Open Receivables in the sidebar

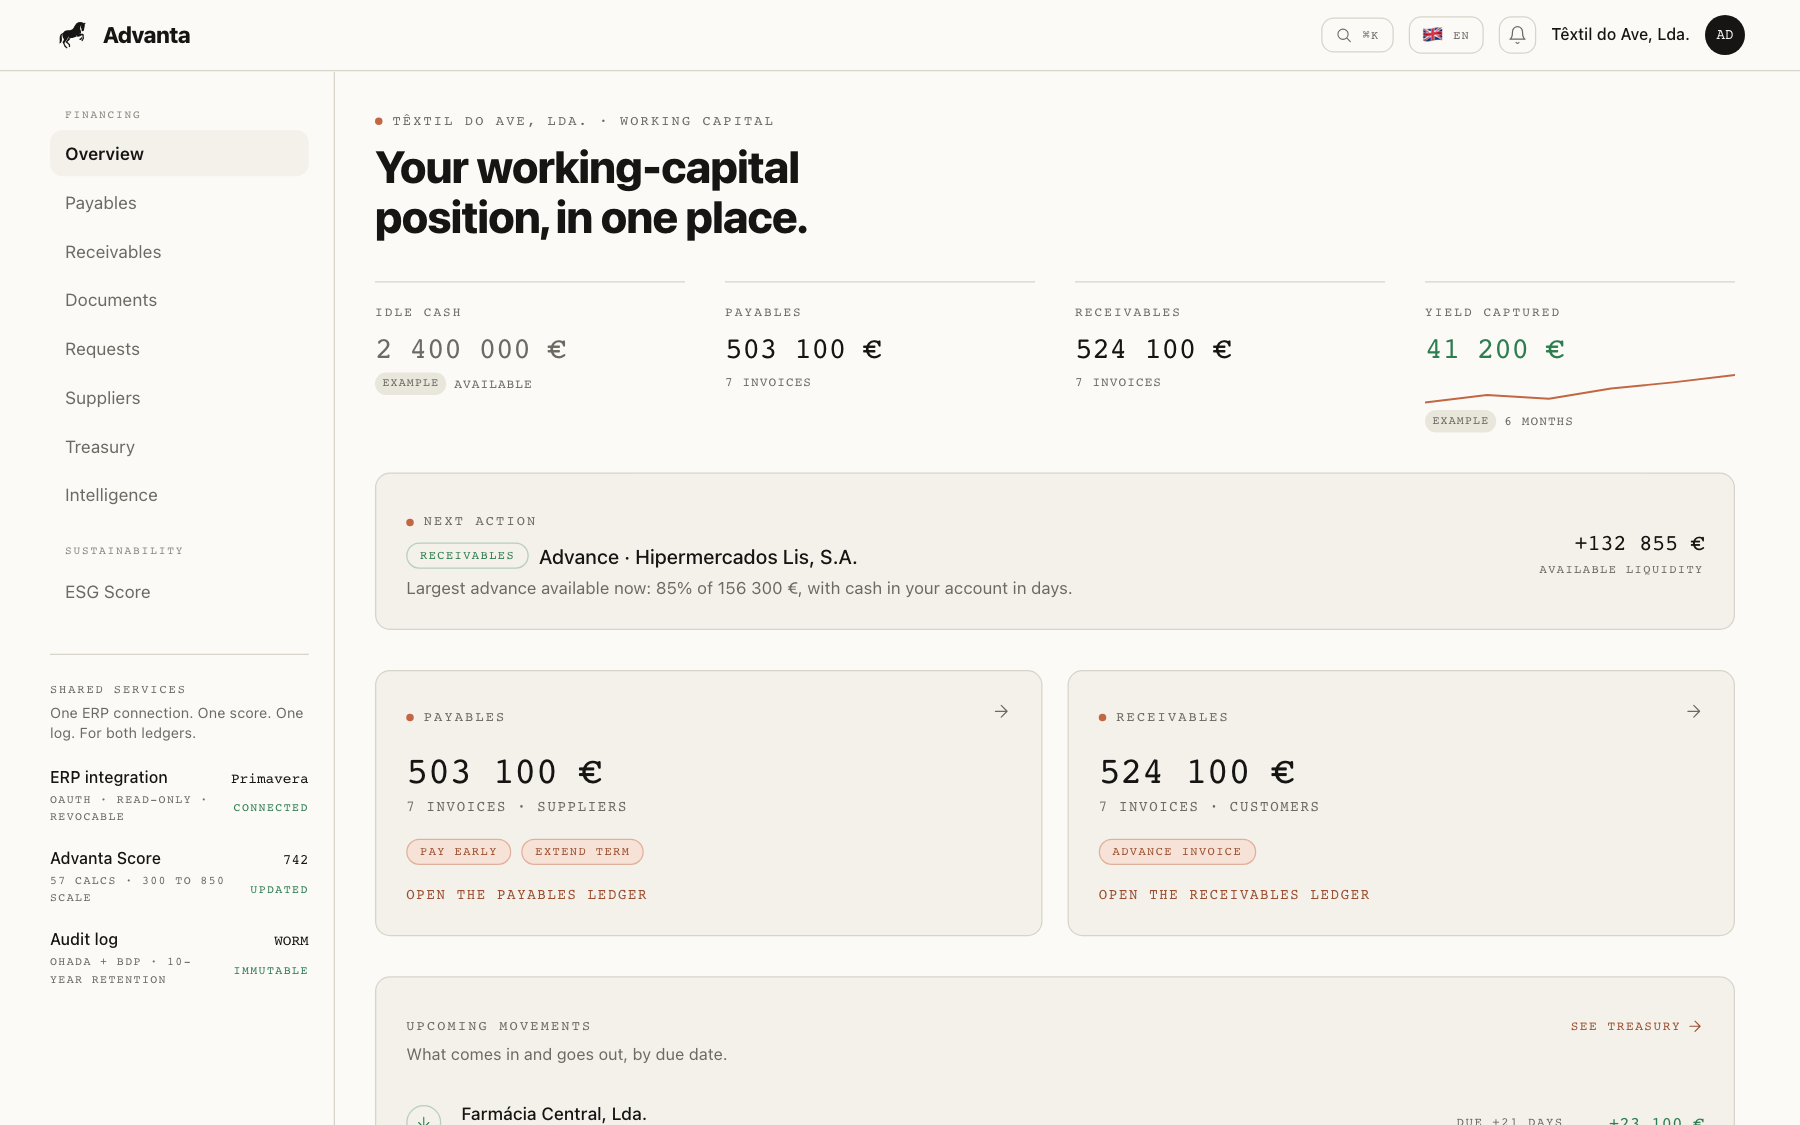click(x=179, y=252)
